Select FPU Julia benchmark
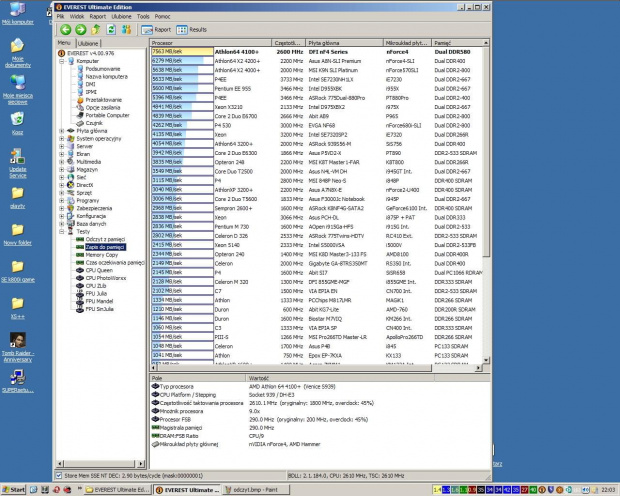The height and width of the screenshot is (496, 620). tap(96, 293)
